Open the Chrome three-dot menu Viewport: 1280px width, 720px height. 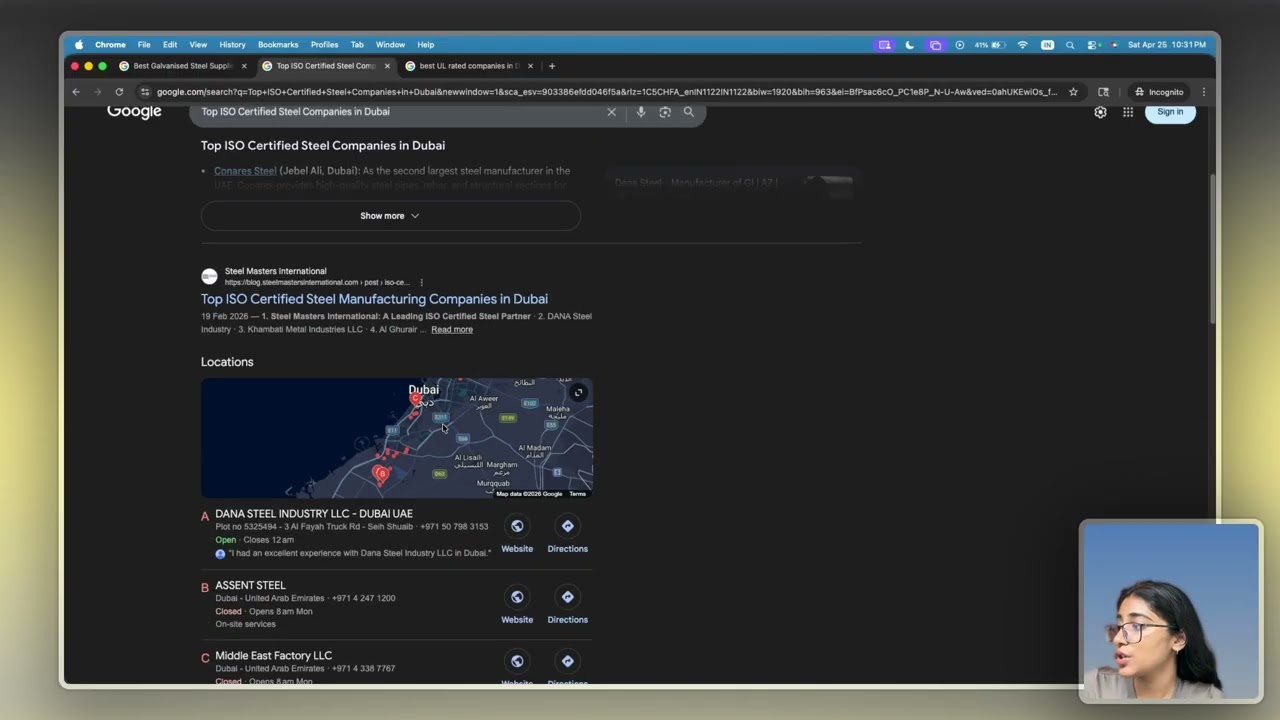tap(1203, 92)
